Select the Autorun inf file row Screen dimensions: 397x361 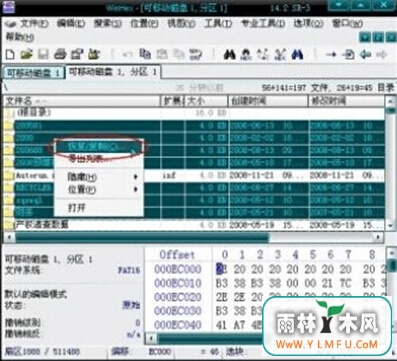coord(195,175)
